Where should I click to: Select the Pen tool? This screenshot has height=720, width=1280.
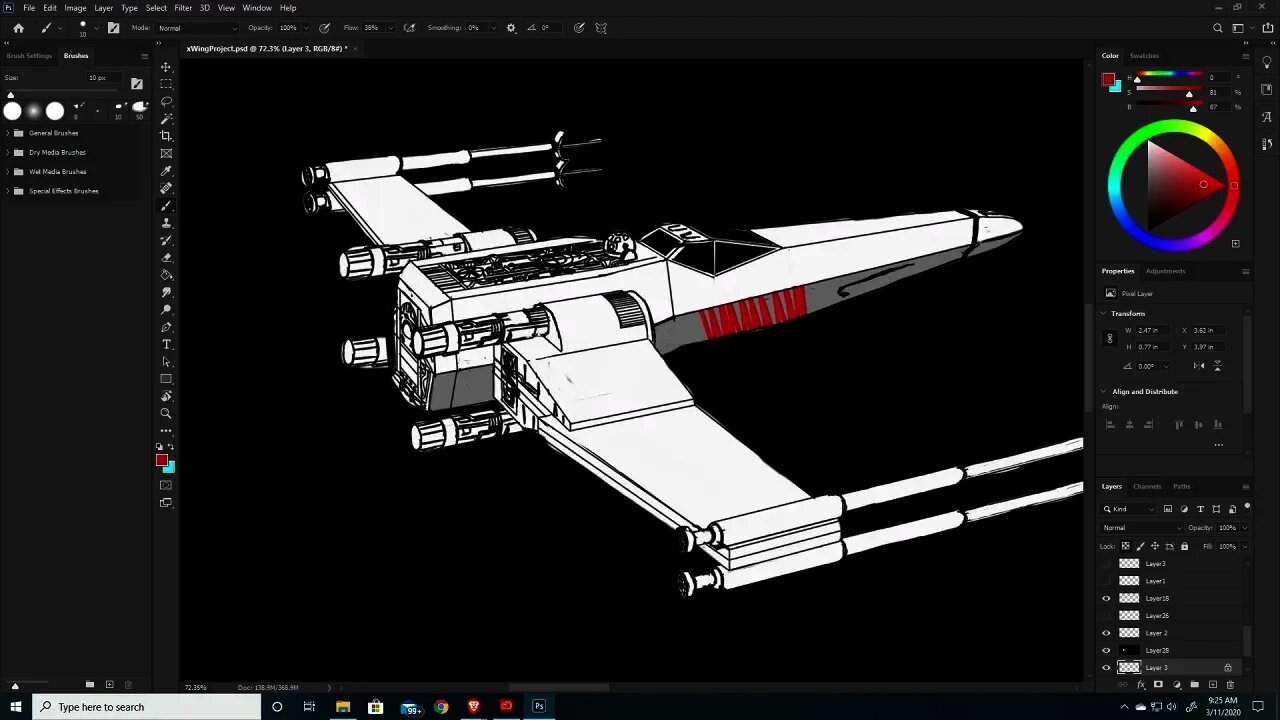[166, 327]
